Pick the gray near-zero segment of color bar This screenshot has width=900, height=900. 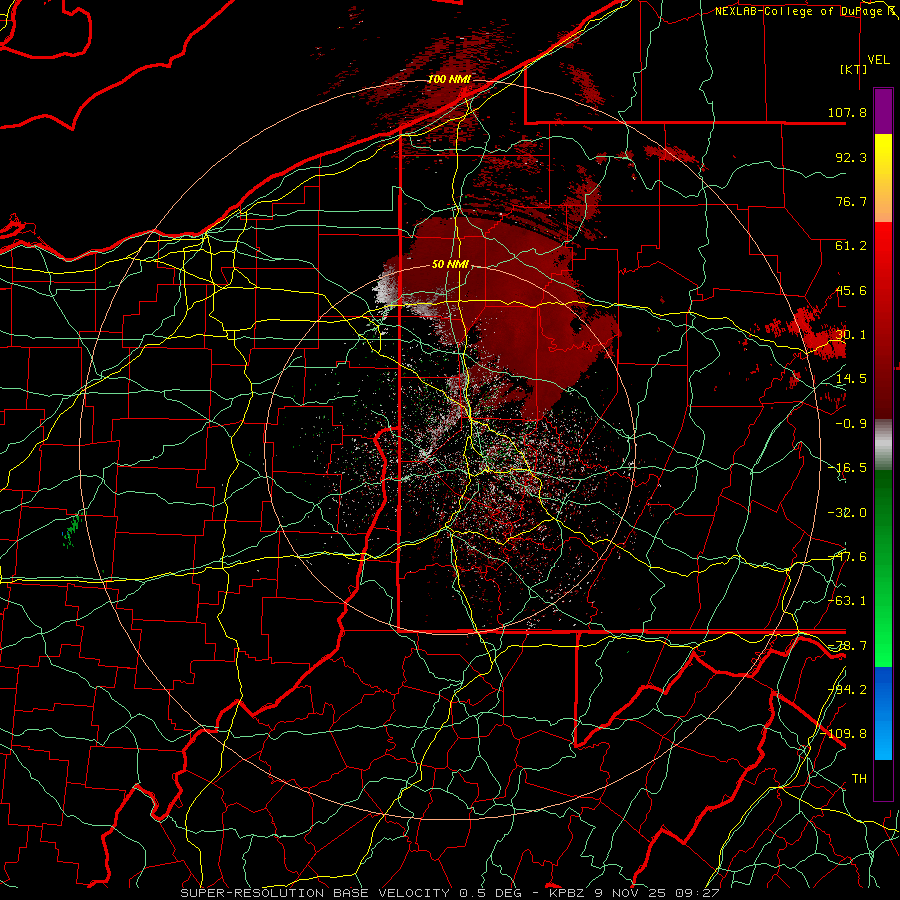point(883,444)
